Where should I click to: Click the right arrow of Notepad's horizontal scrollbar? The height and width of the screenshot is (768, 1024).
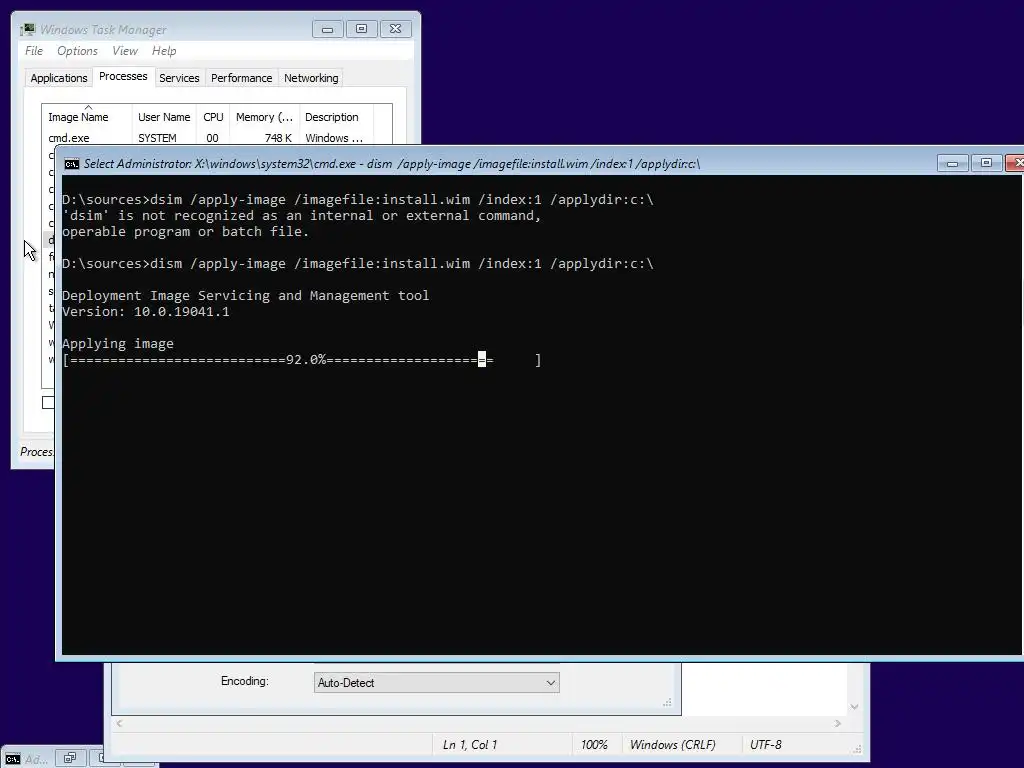click(x=838, y=723)
